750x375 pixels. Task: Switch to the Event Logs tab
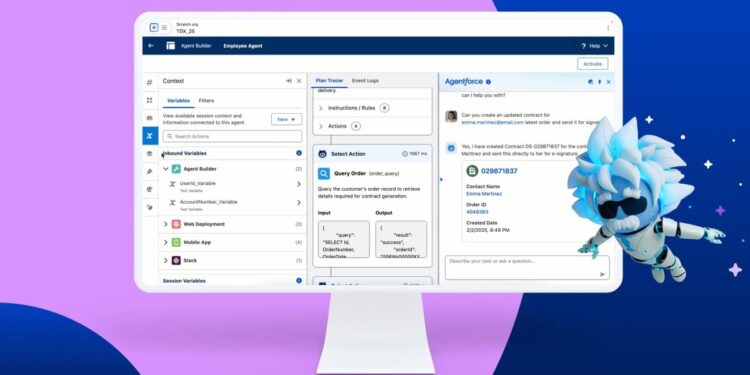coord(365,80)
